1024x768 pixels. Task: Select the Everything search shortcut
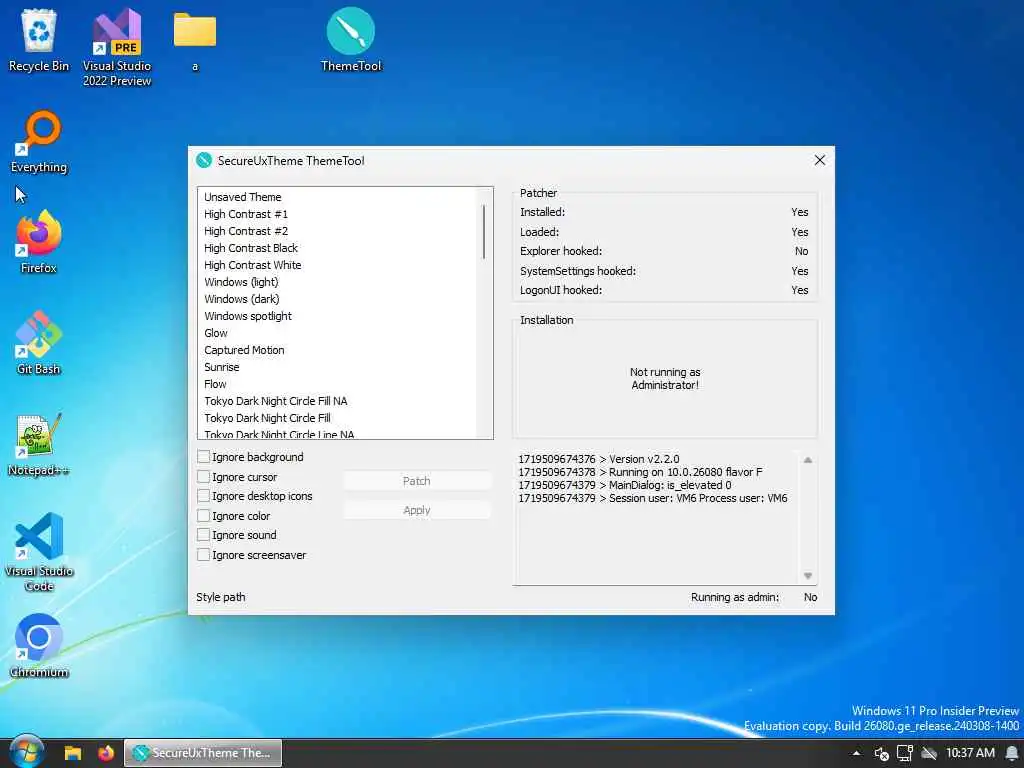[39, 142]
